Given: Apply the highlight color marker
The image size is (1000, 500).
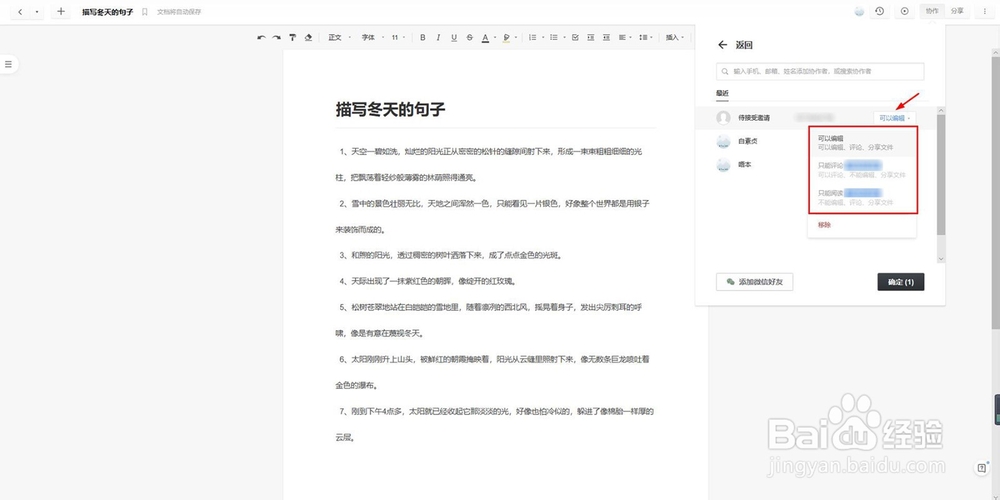Looking at the screenshot, I should coord(506,38).
